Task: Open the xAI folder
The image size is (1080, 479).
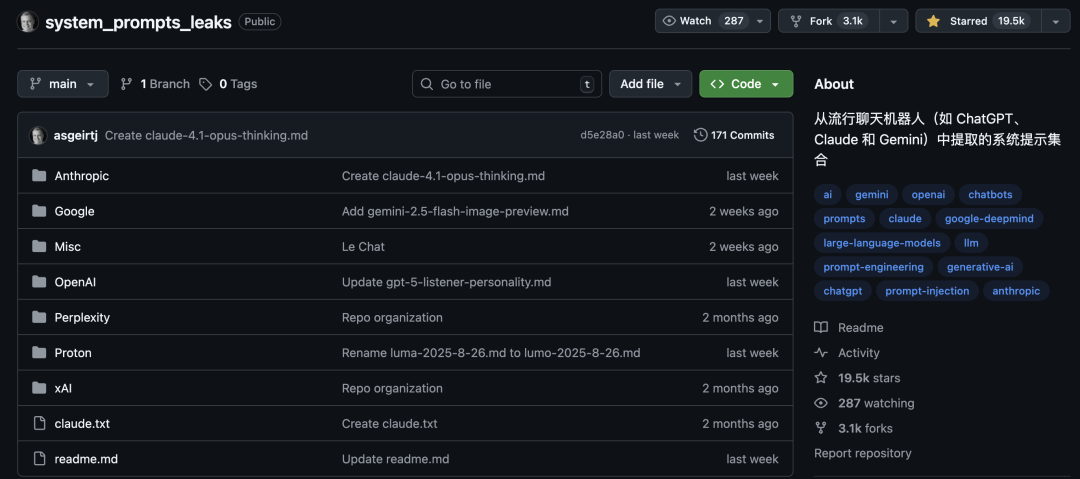Action: (63, 388)
